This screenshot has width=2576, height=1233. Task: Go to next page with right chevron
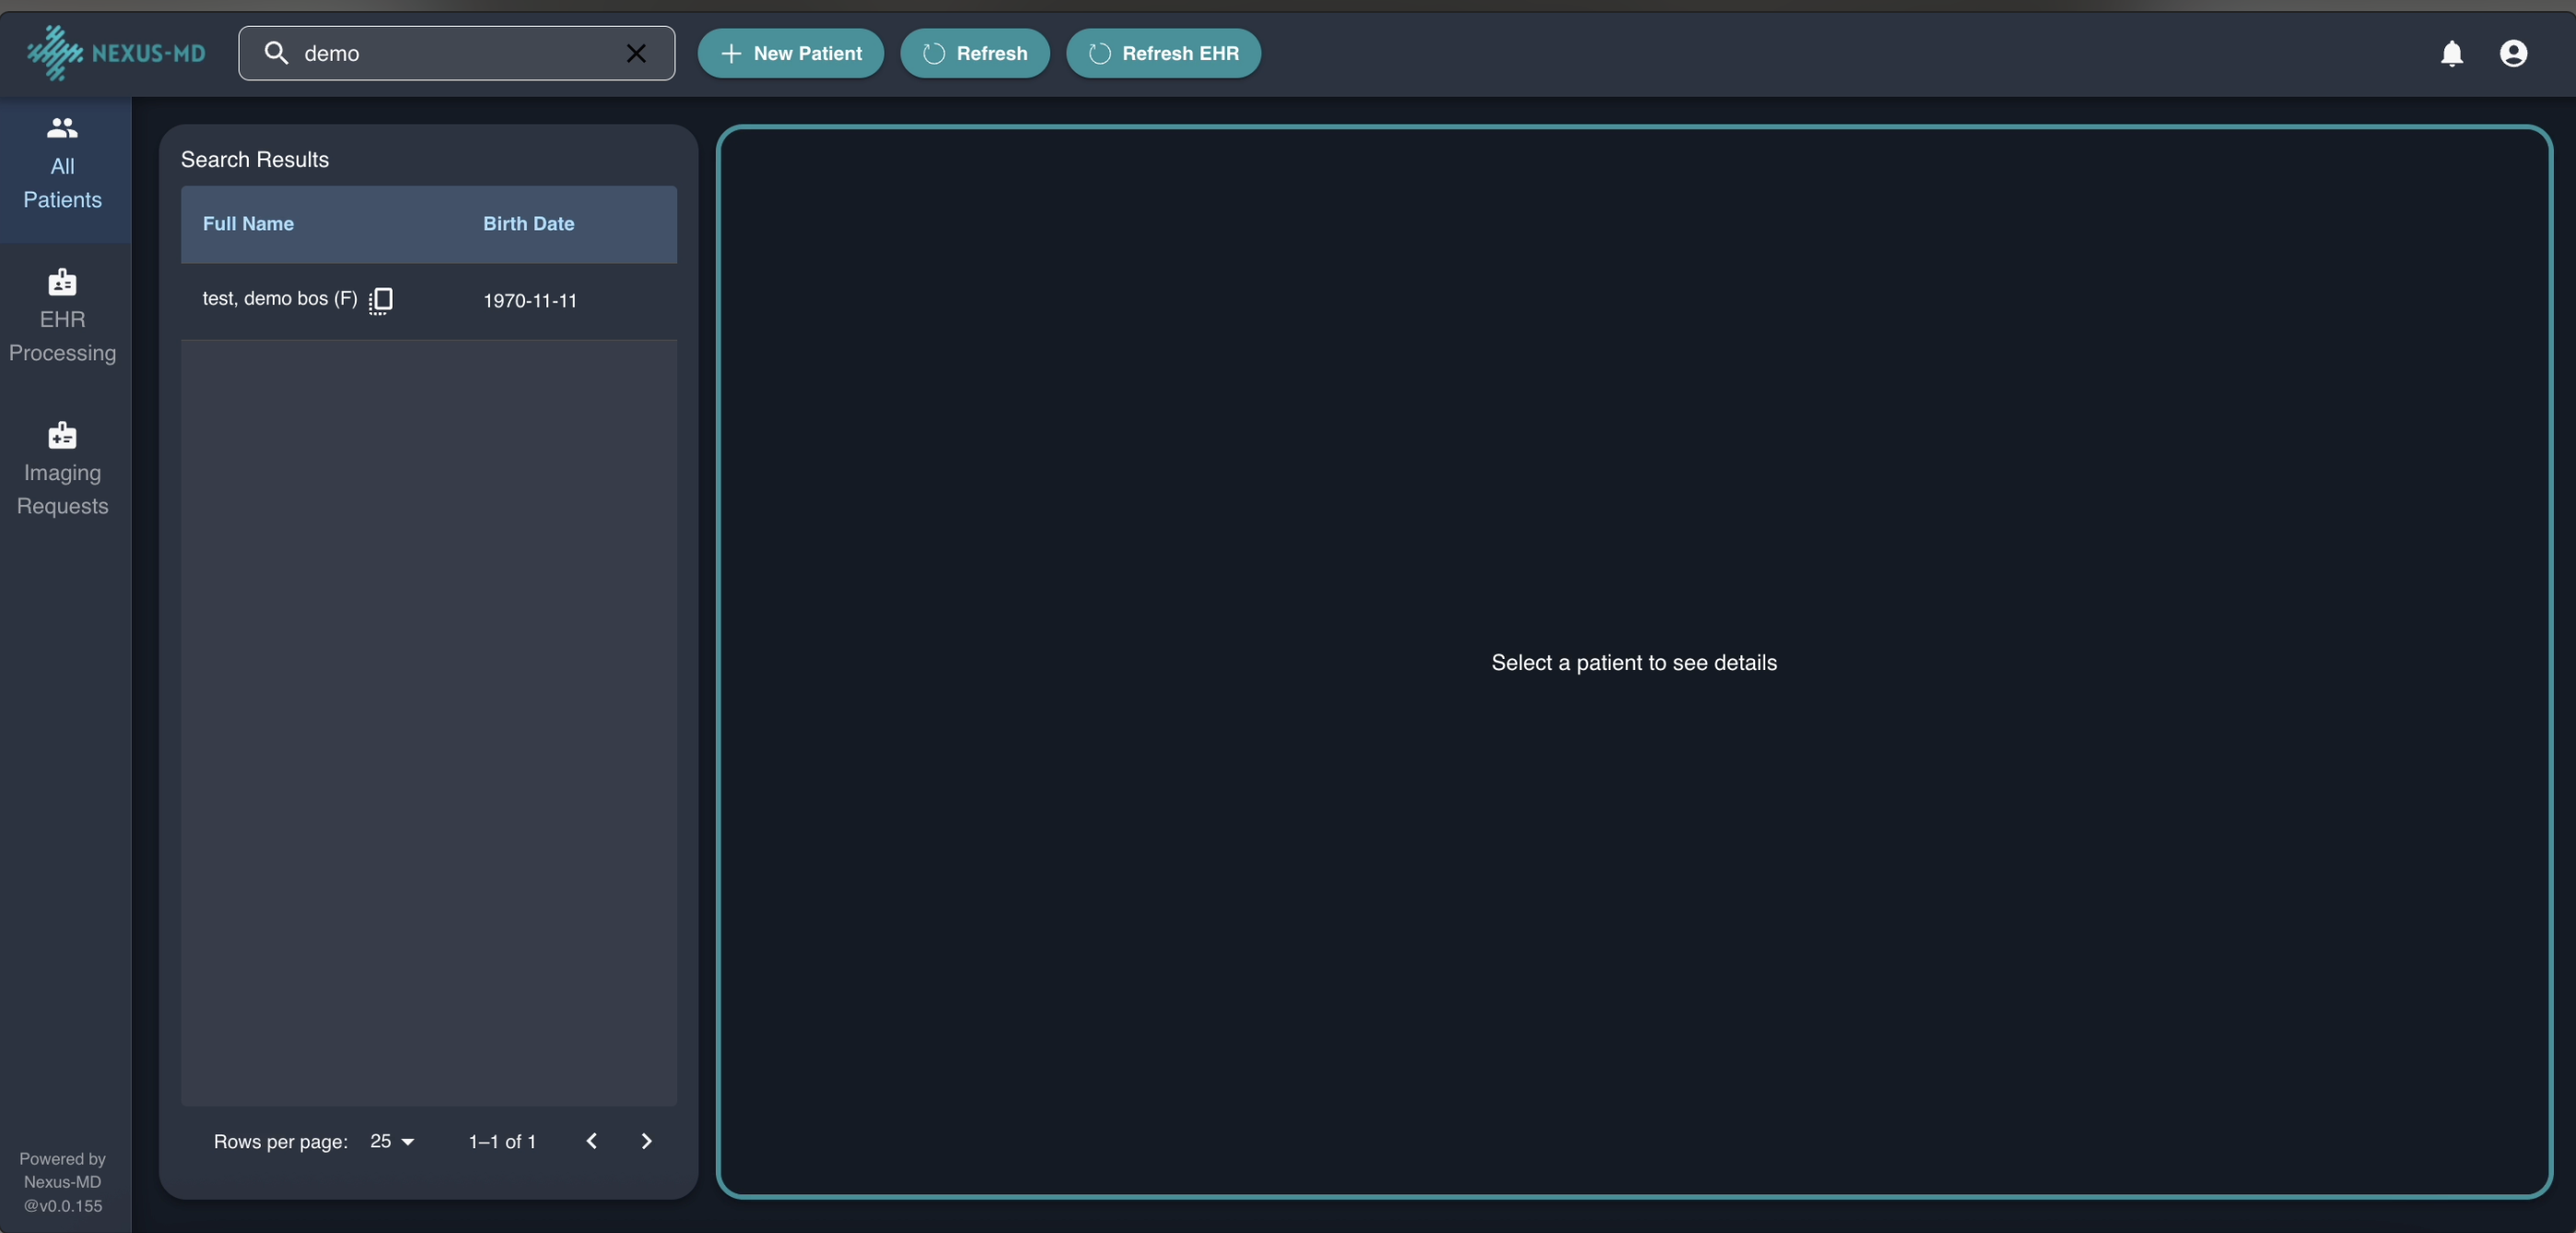(647, 1141)
